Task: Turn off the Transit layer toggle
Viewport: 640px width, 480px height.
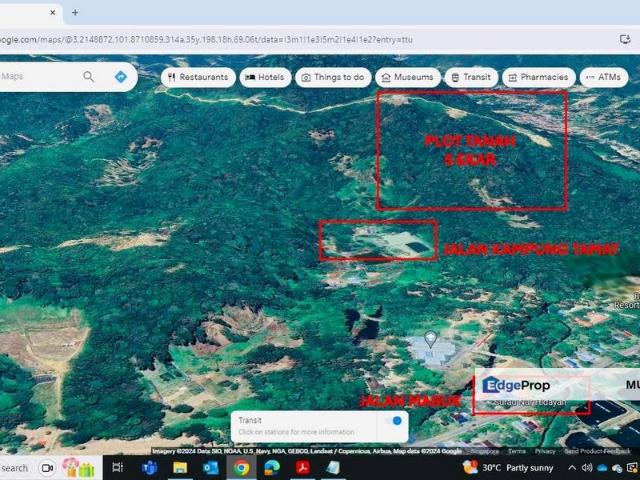Action: tap(393, 421)
